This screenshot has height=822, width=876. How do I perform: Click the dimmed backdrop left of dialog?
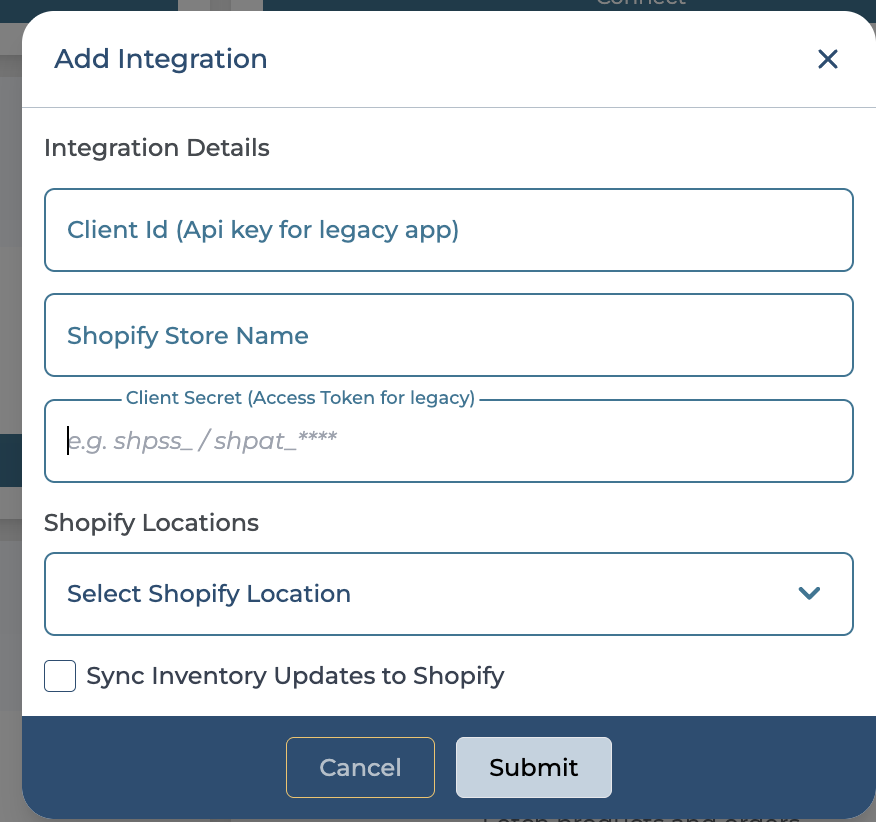pyautogui.click(x=10, y=300)
